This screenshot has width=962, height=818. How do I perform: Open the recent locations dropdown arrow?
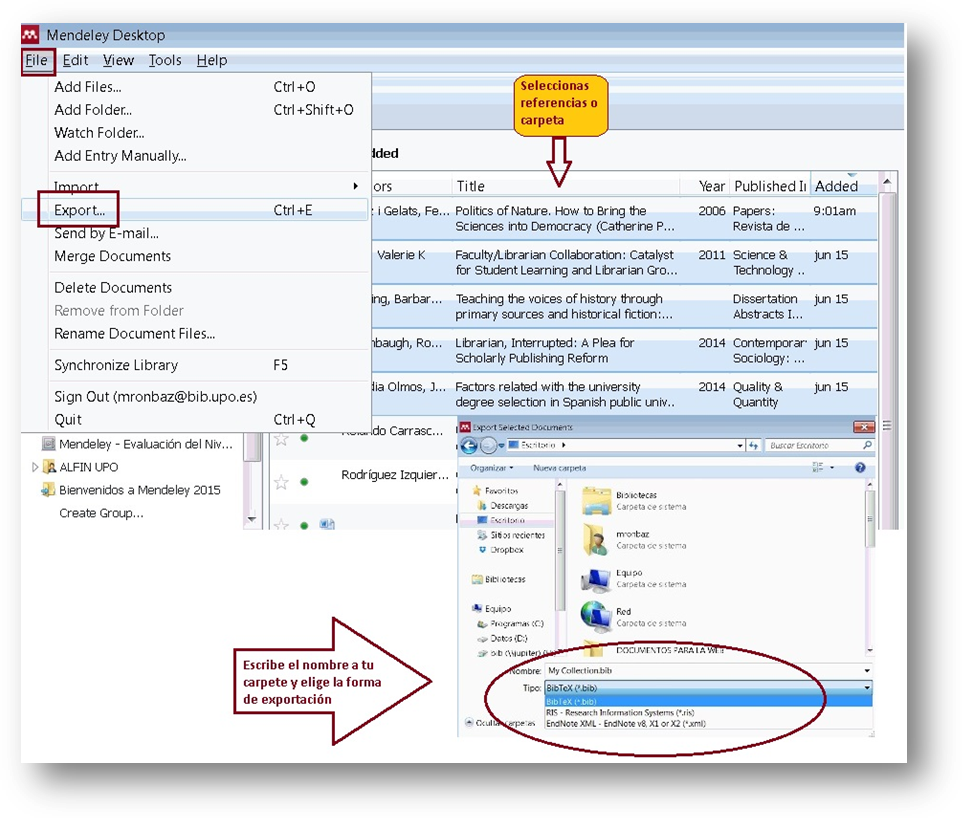pyautogui.click(x=501, y=446)
